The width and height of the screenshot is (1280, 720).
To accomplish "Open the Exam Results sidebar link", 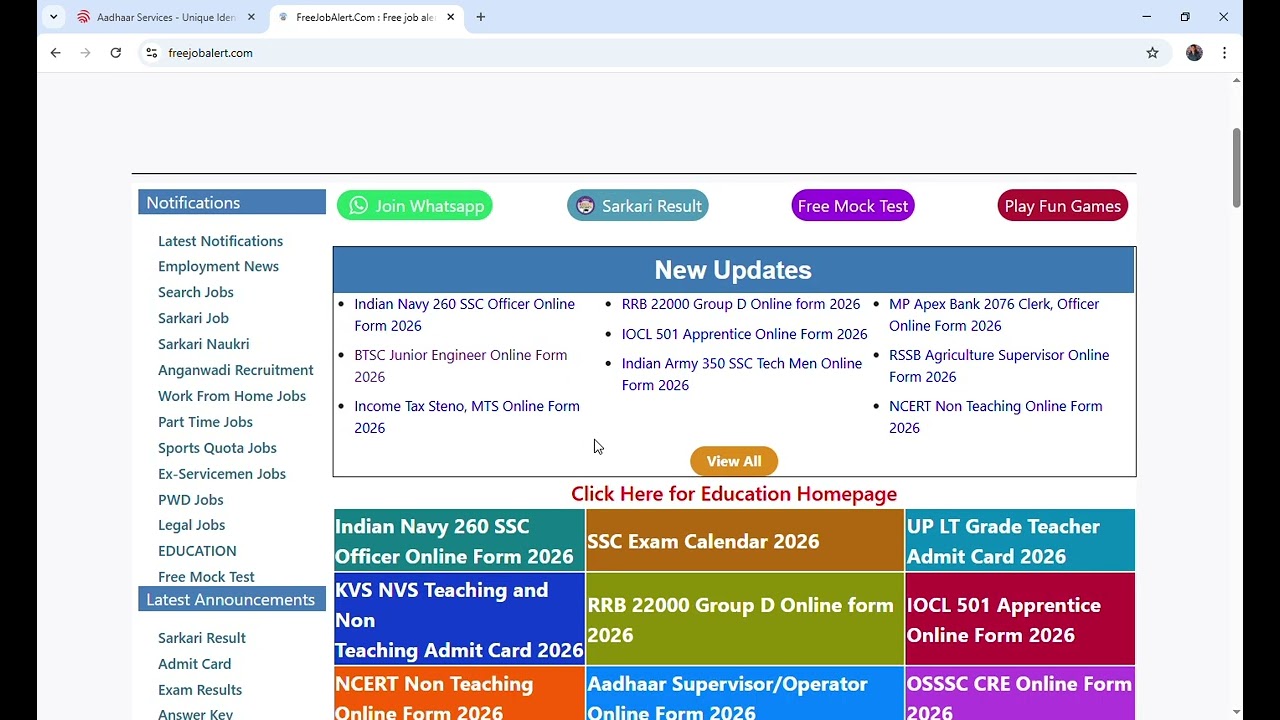I will click(x=200, y=690).
